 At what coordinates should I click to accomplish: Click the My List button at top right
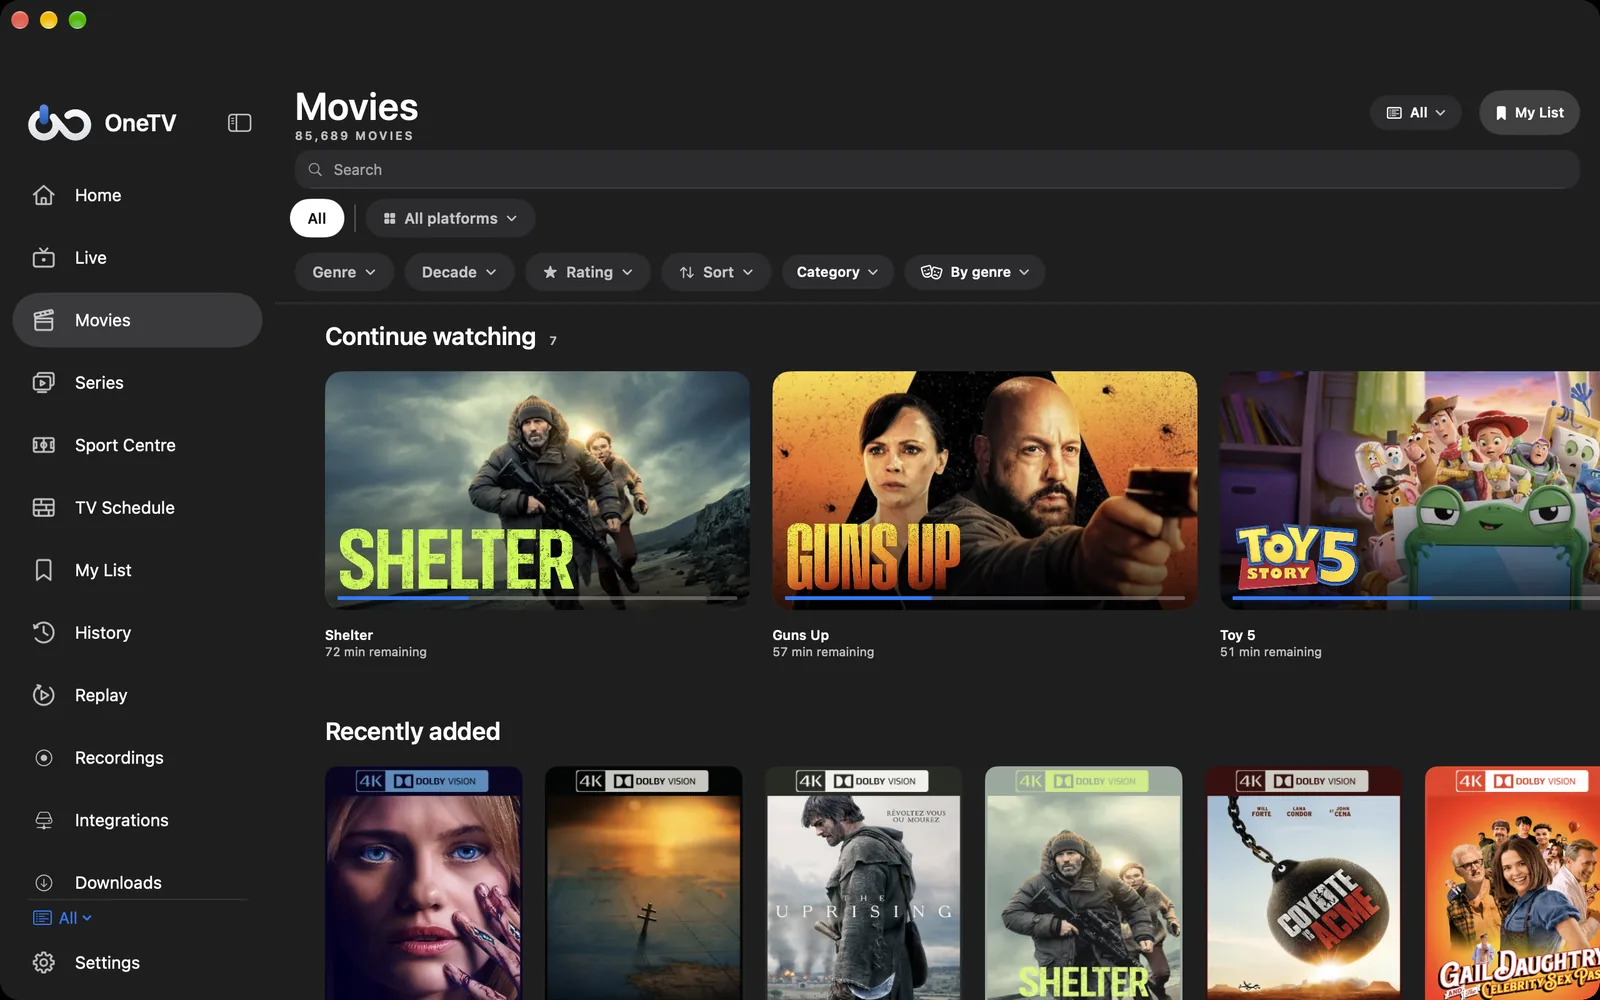point(1529,113)
